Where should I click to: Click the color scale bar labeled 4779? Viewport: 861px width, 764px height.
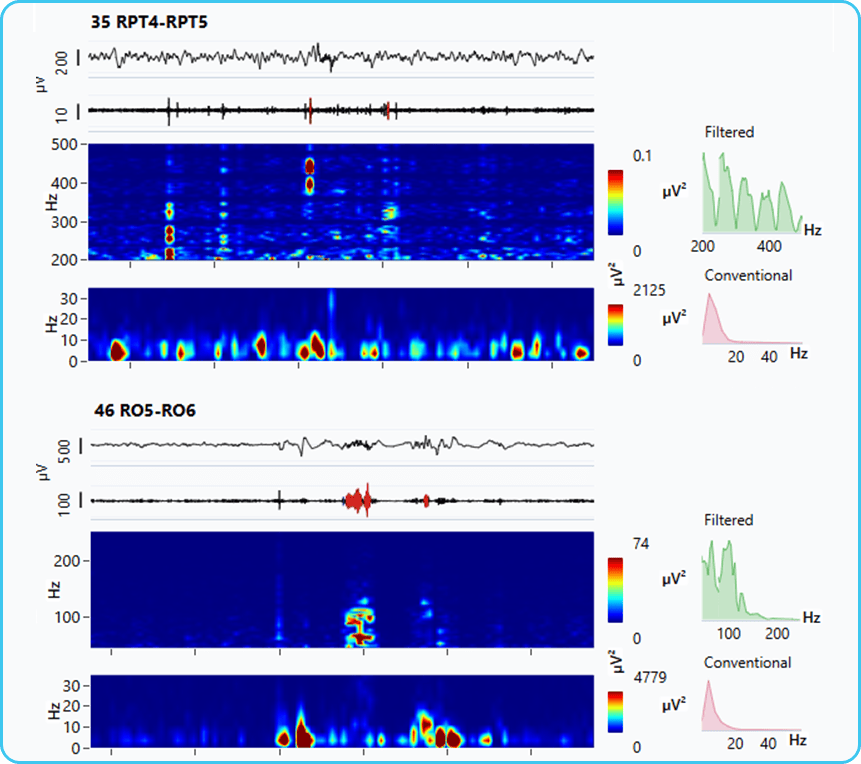[x=616, y=712]
